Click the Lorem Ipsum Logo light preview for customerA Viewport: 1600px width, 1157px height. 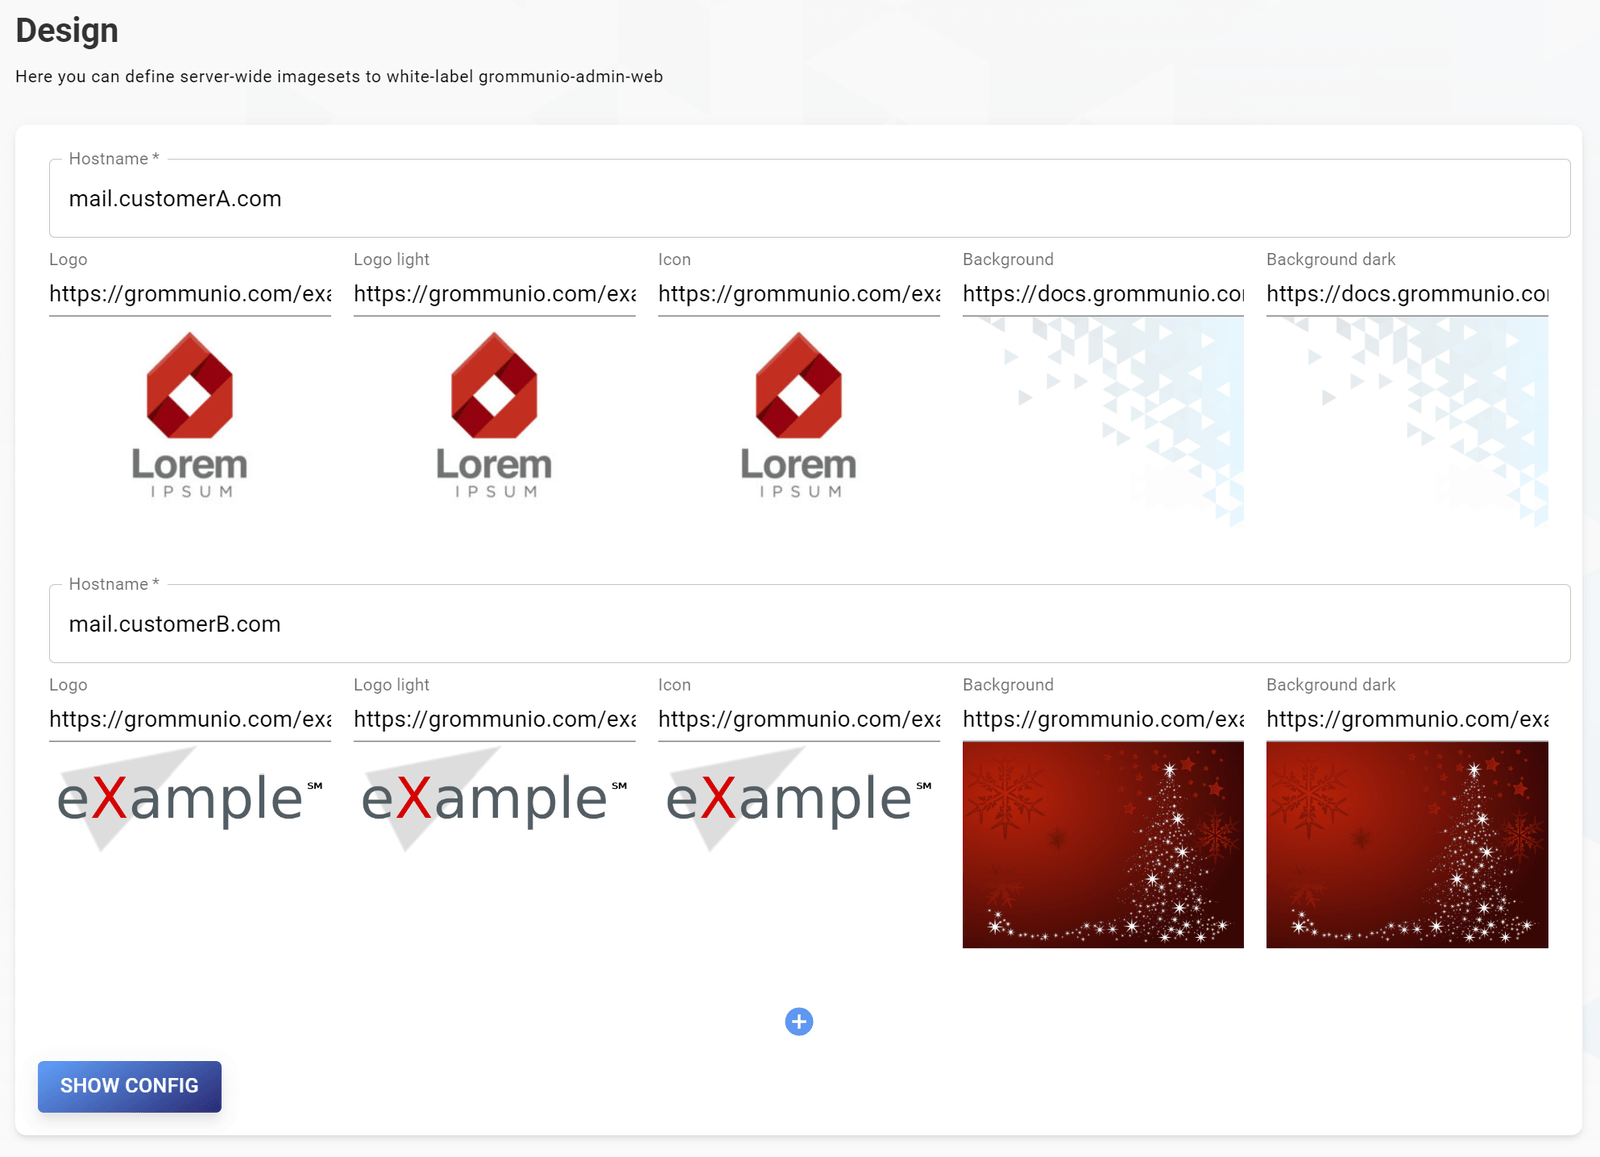pyautogui.click(x=495, y=415)
